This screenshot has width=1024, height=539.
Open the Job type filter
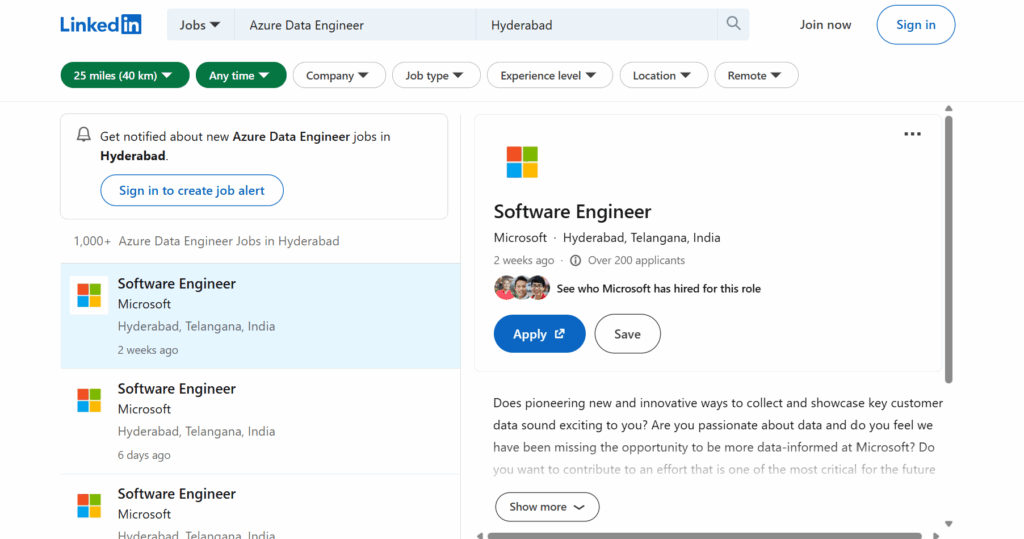(434, 76)
